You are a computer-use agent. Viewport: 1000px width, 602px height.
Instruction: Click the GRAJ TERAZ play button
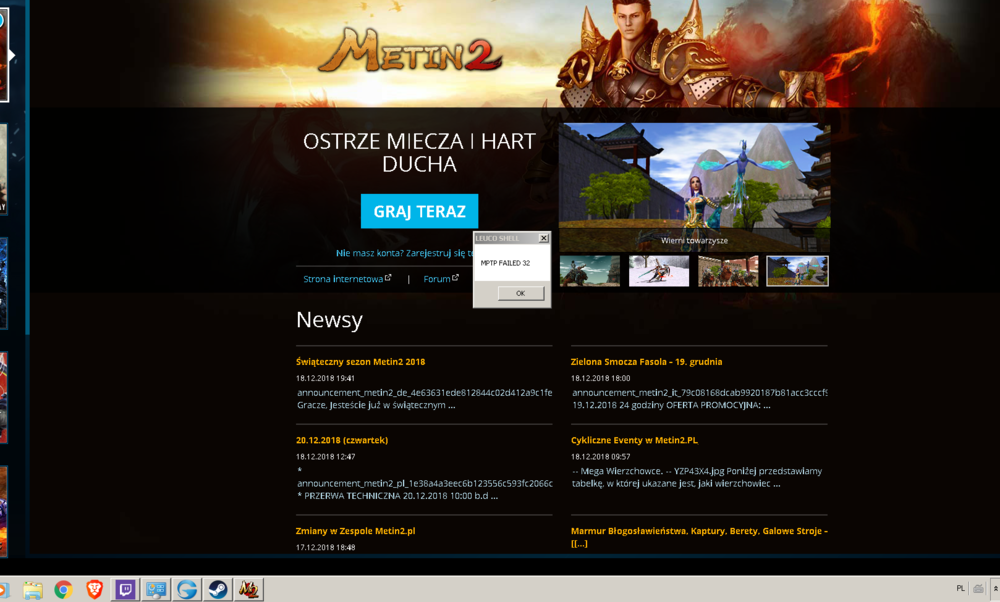(419, 211)
